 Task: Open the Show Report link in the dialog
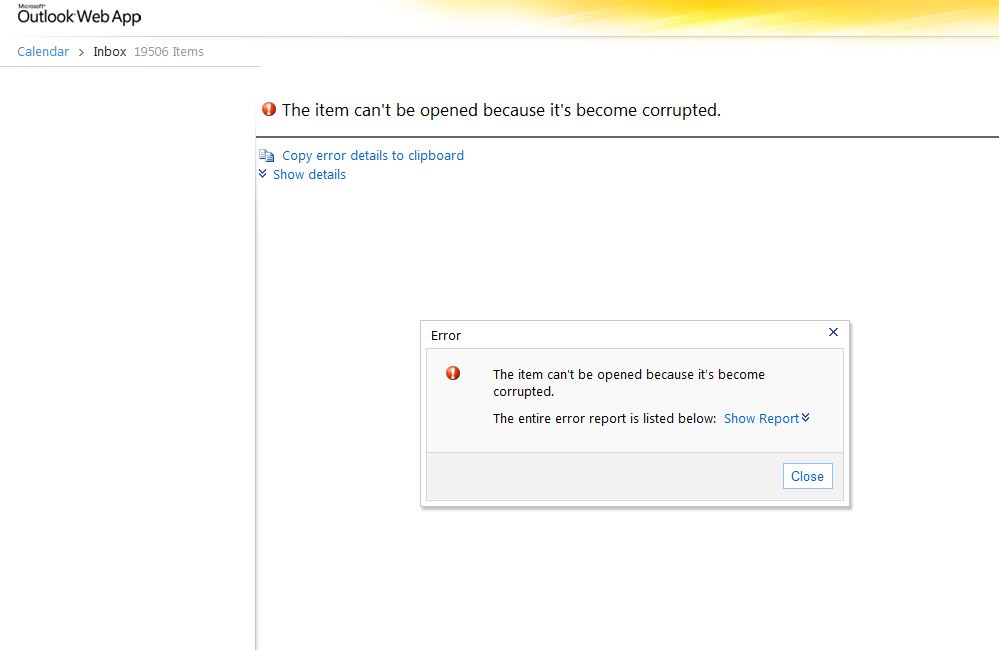tap(761, 418)
